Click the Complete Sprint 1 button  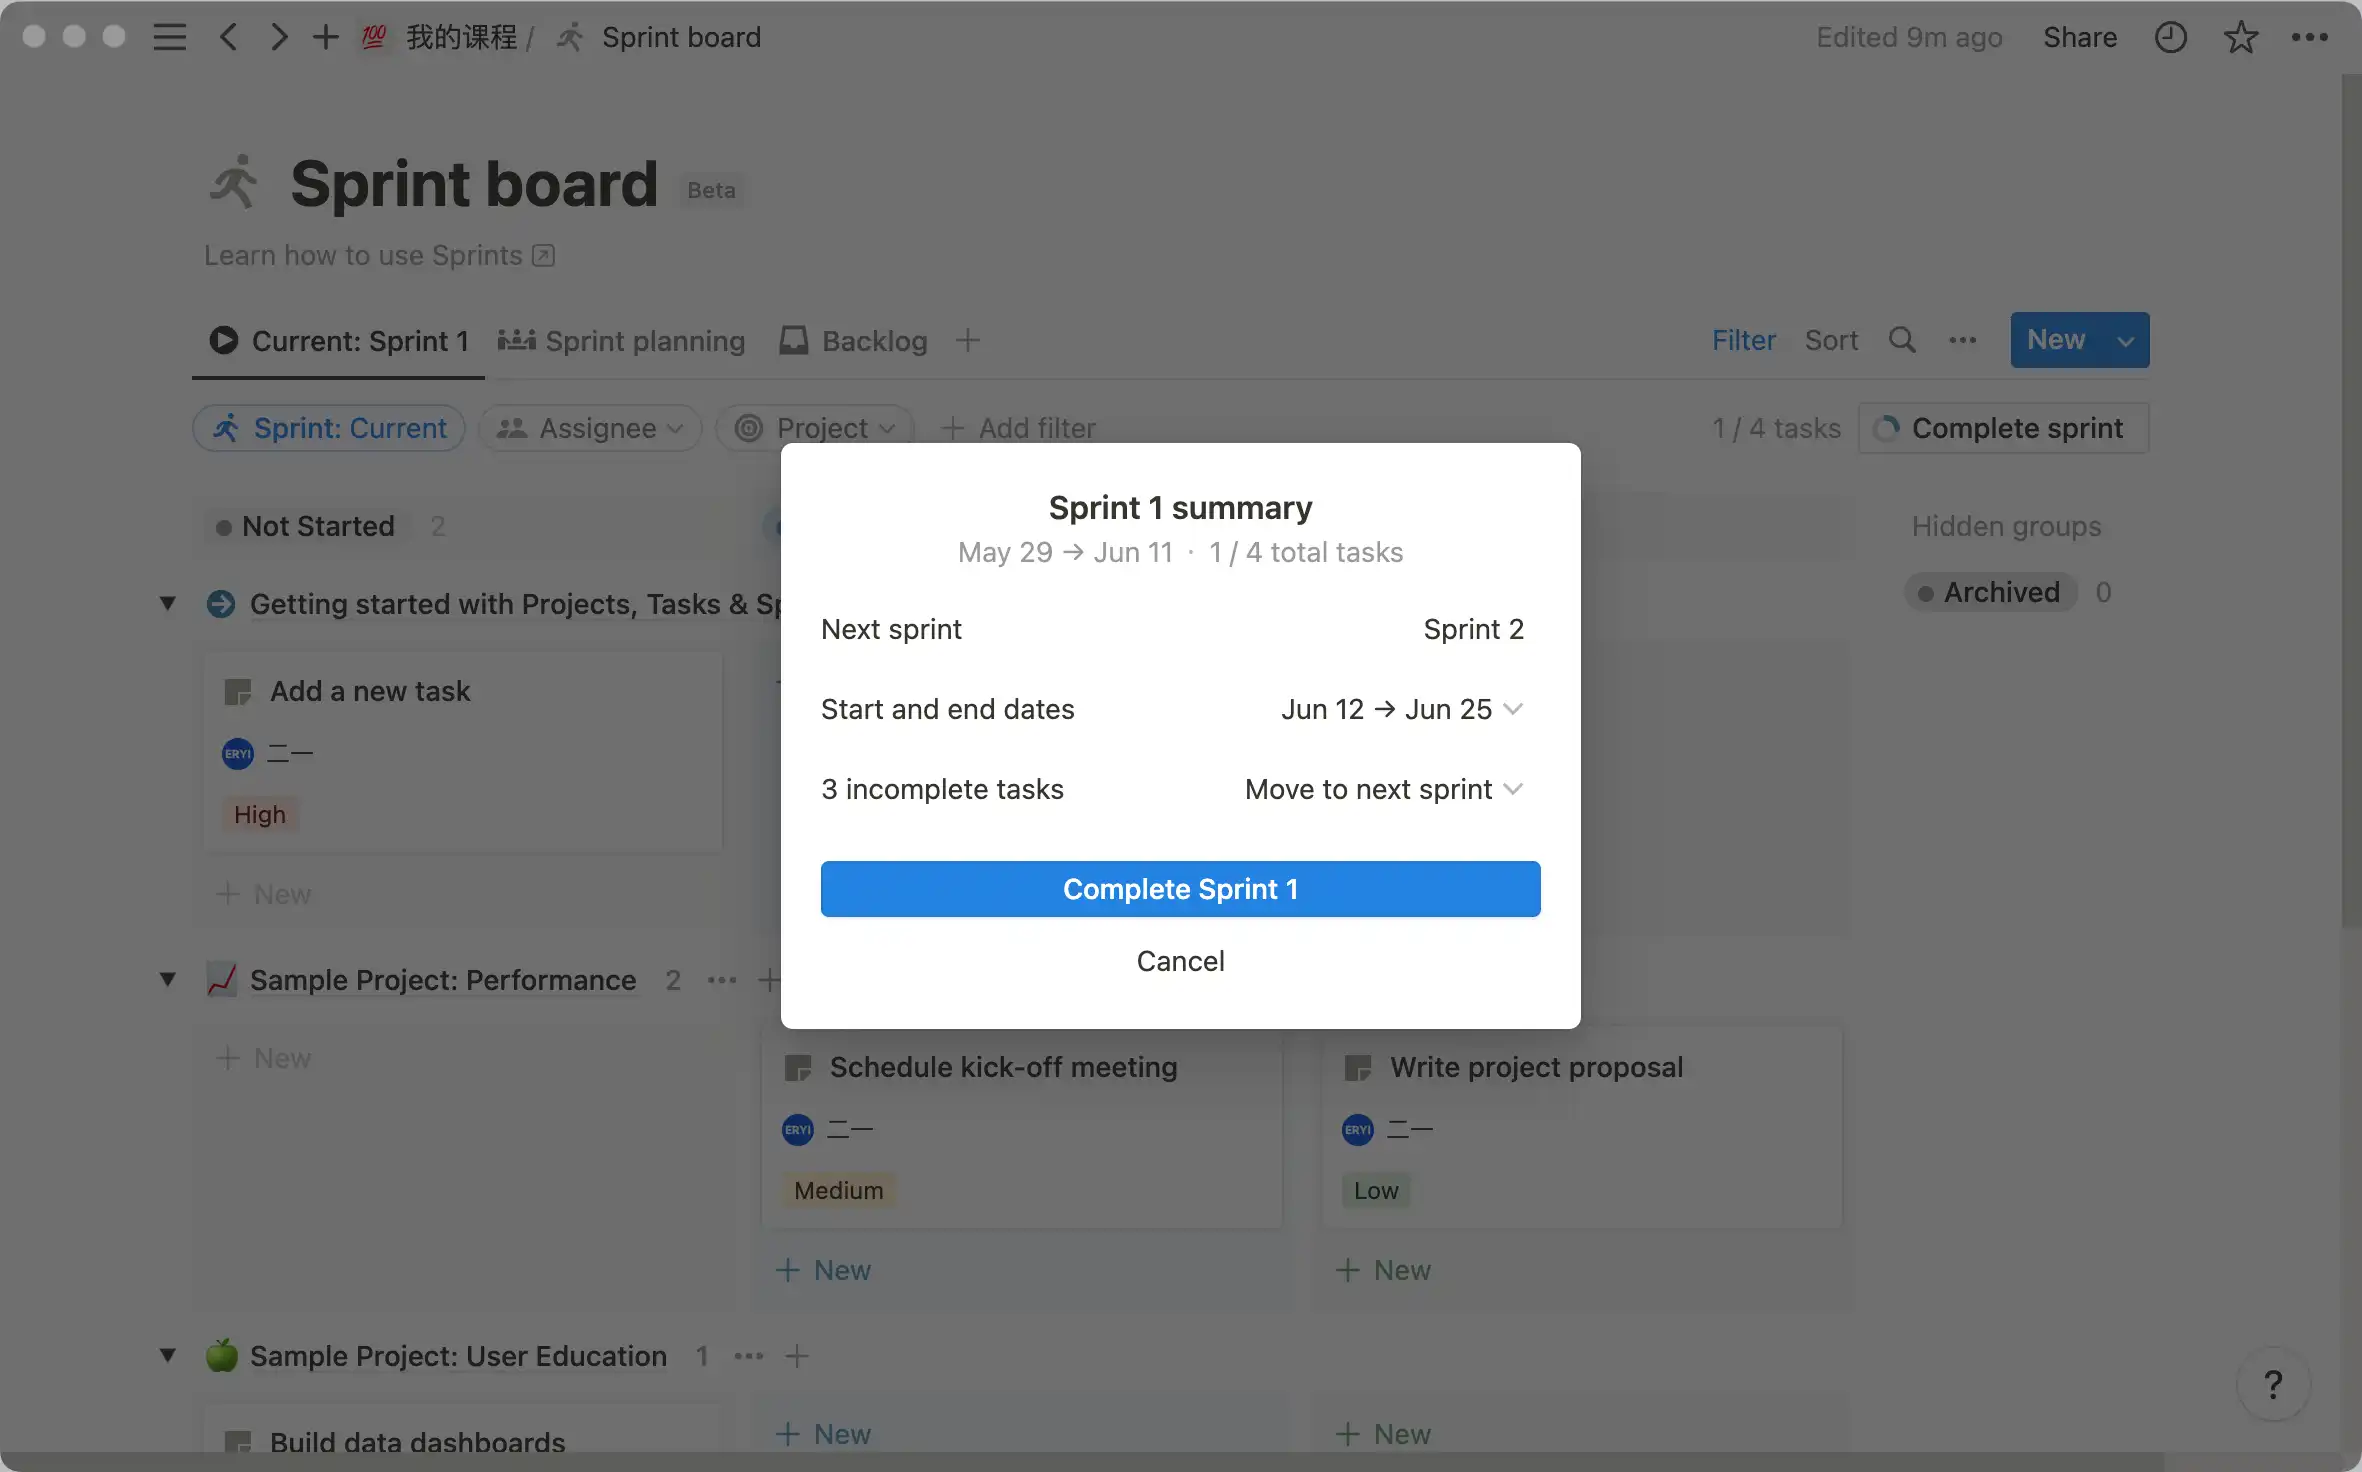[x=1180, y=889]
